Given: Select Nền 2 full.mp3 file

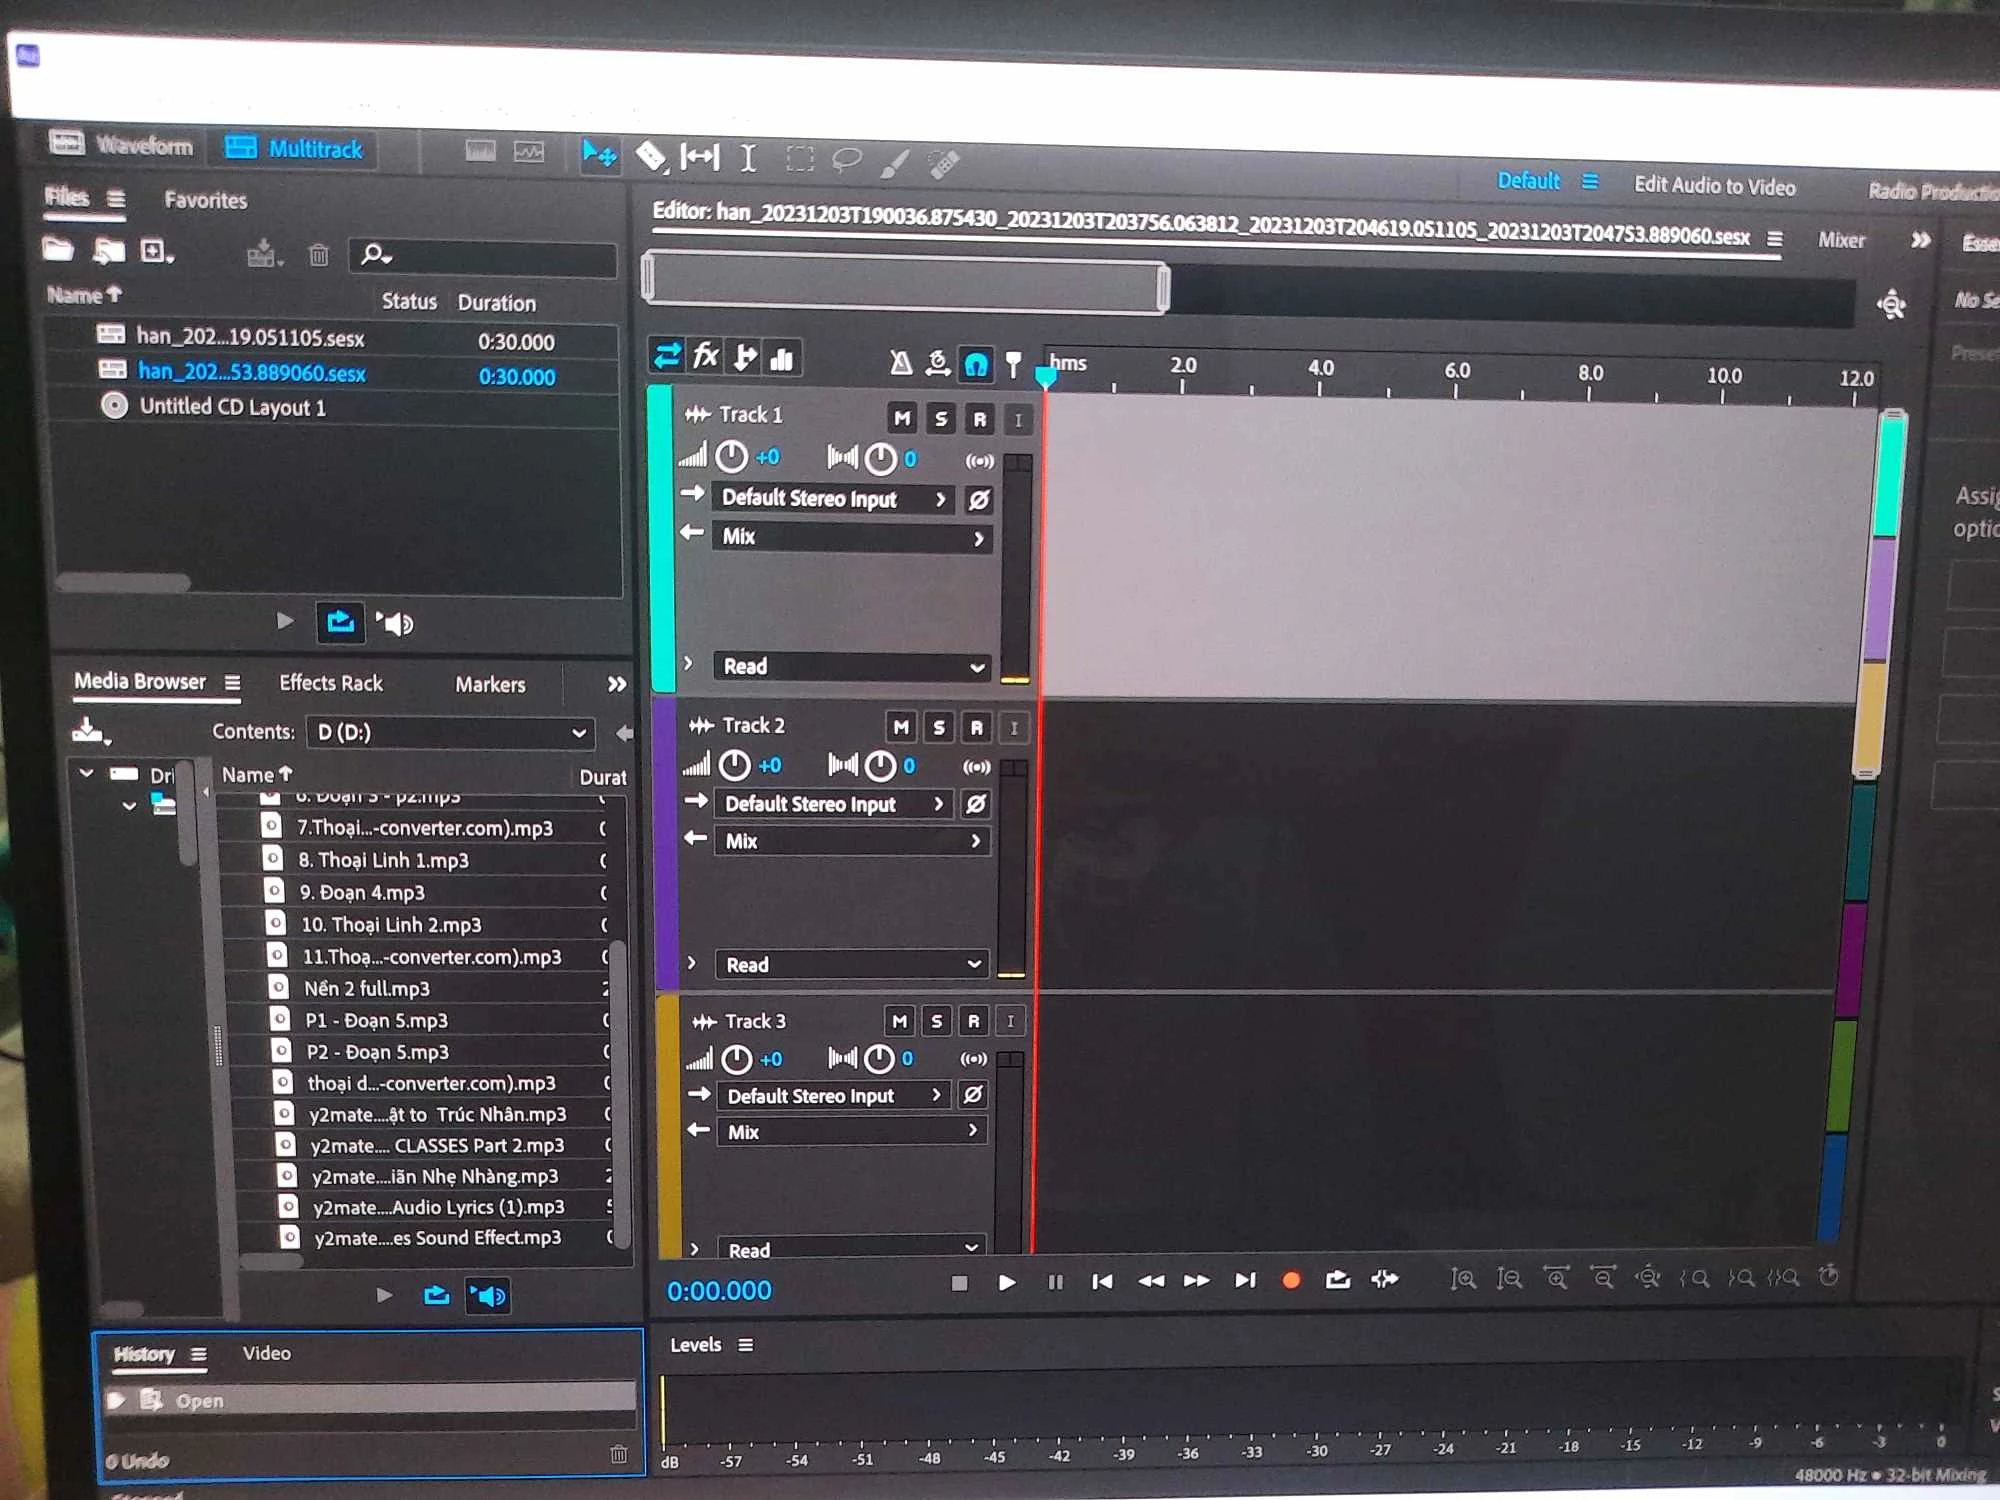Looking at the screenshot, I should pyautogui.click(x=367, y=988).
